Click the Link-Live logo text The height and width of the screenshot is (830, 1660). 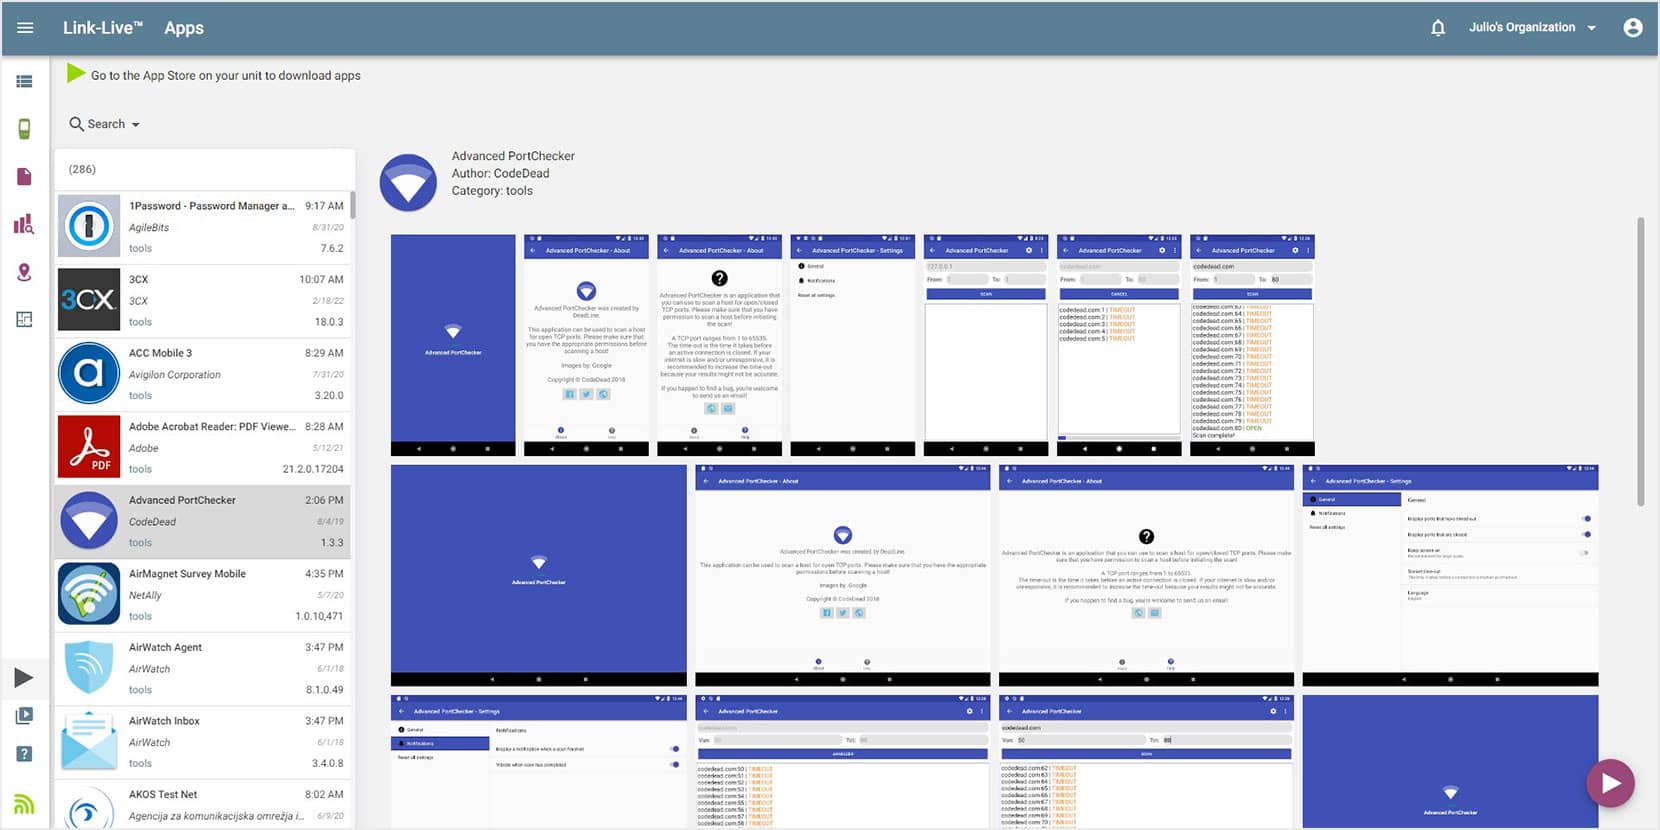102,28
